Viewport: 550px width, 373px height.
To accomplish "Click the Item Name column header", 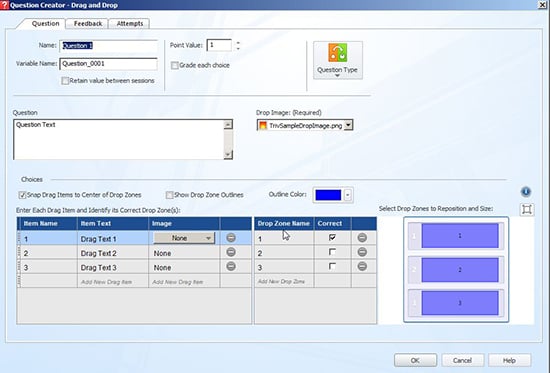I will click(x=49, y=224).
